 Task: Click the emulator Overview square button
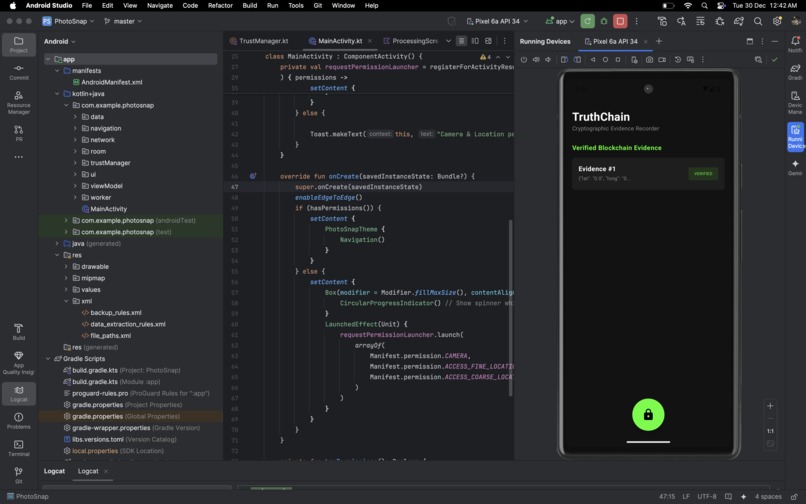(618, 60)
